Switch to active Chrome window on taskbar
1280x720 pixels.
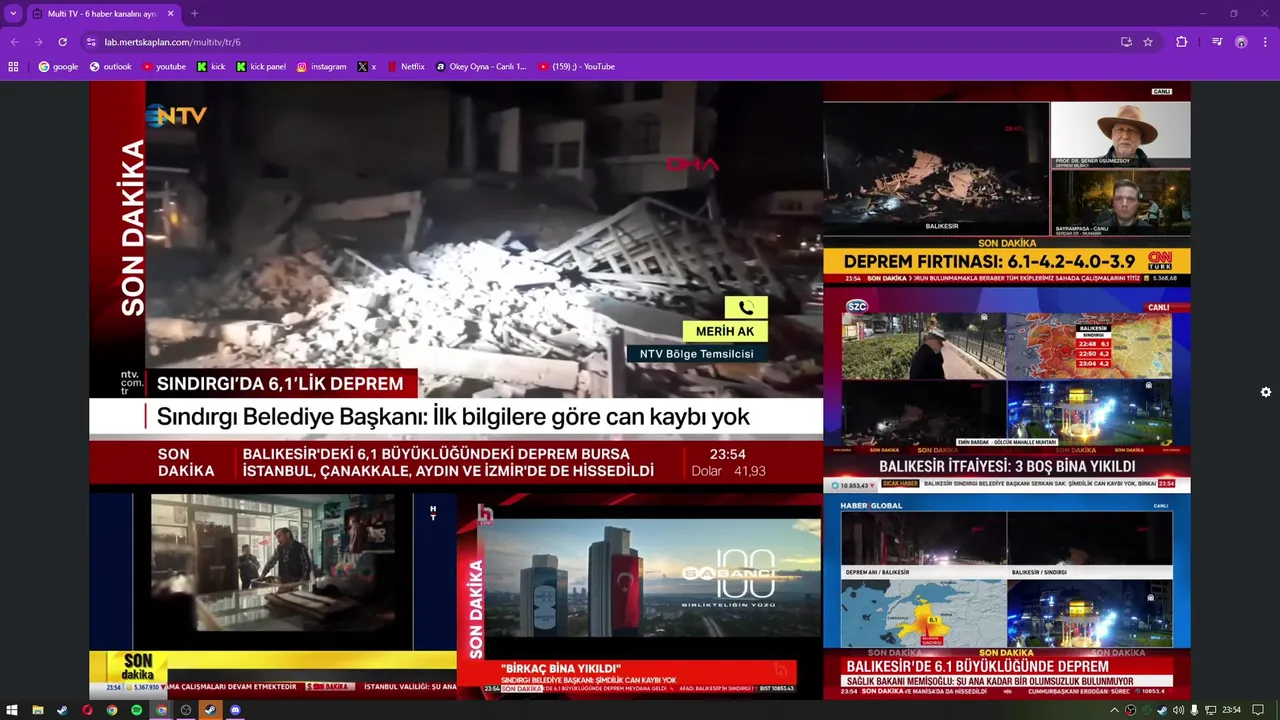tap(161, 710)
